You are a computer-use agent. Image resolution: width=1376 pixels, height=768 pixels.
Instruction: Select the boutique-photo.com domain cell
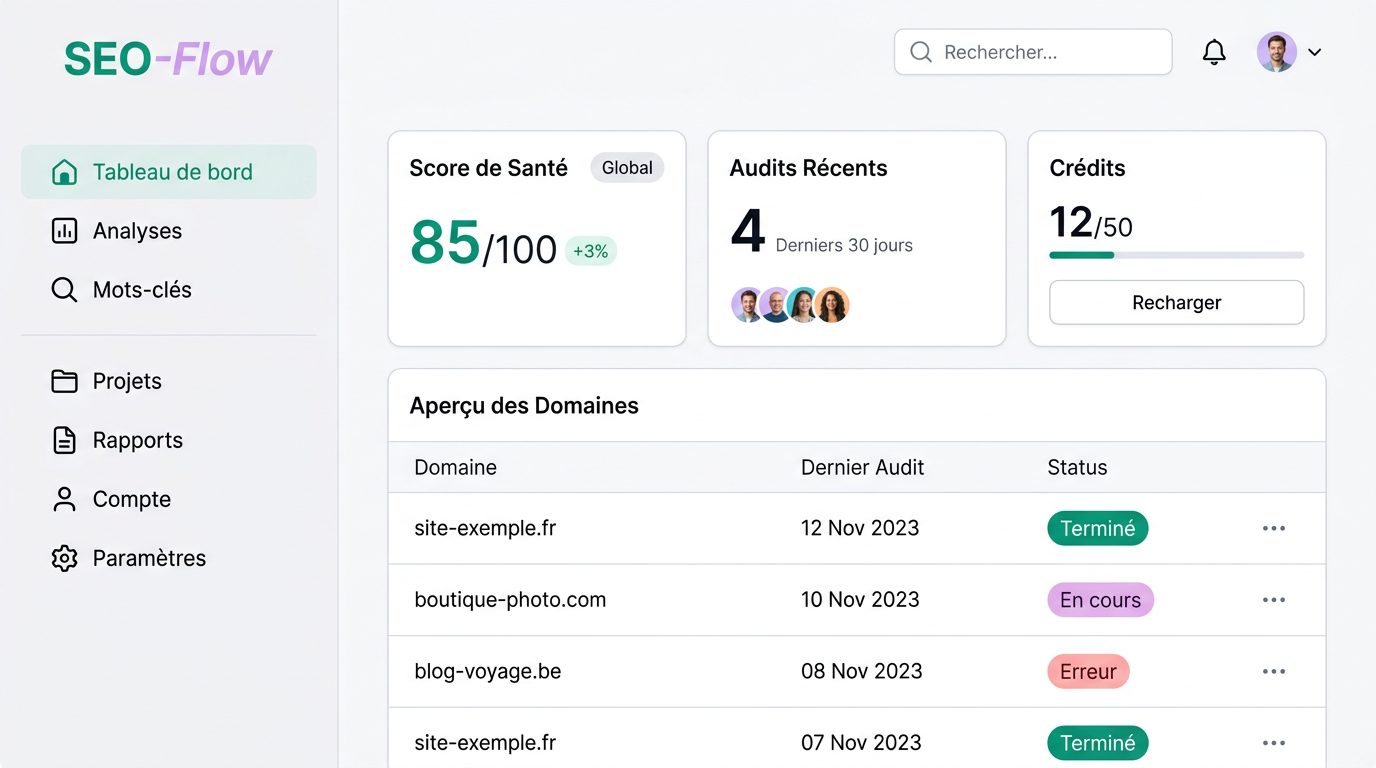[510, 600]
